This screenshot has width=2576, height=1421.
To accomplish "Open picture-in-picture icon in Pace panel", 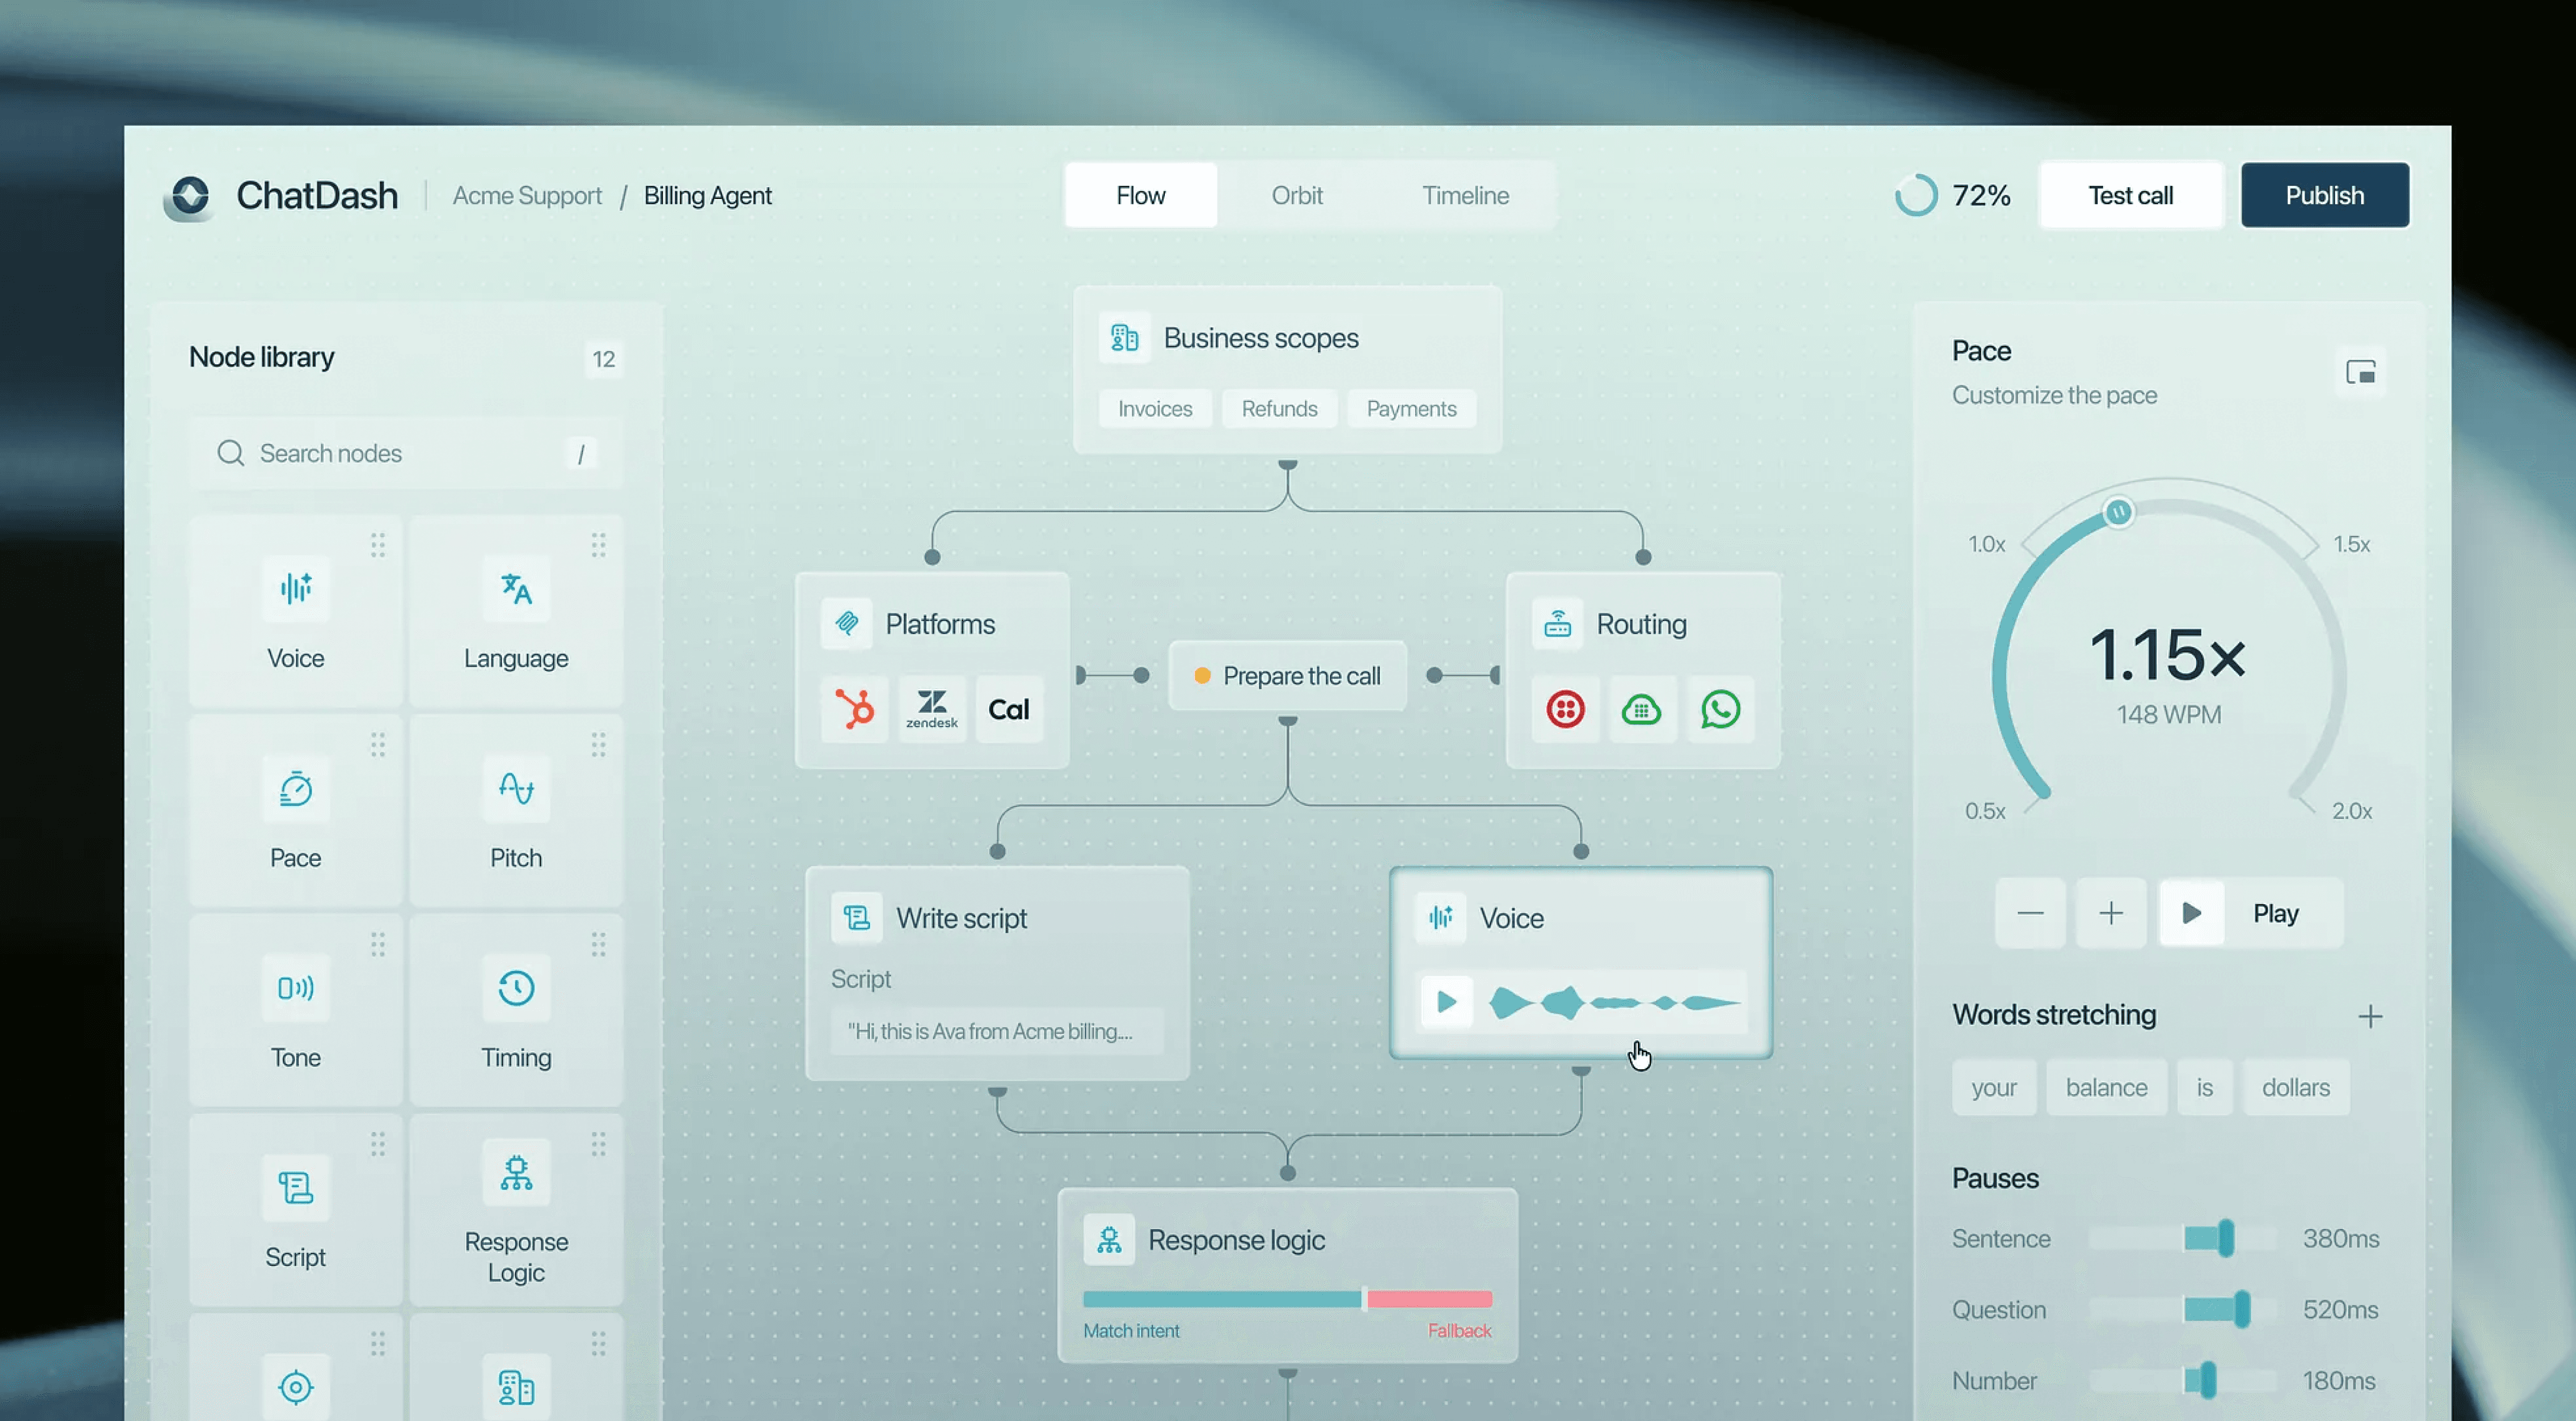I will (2361, 372).
